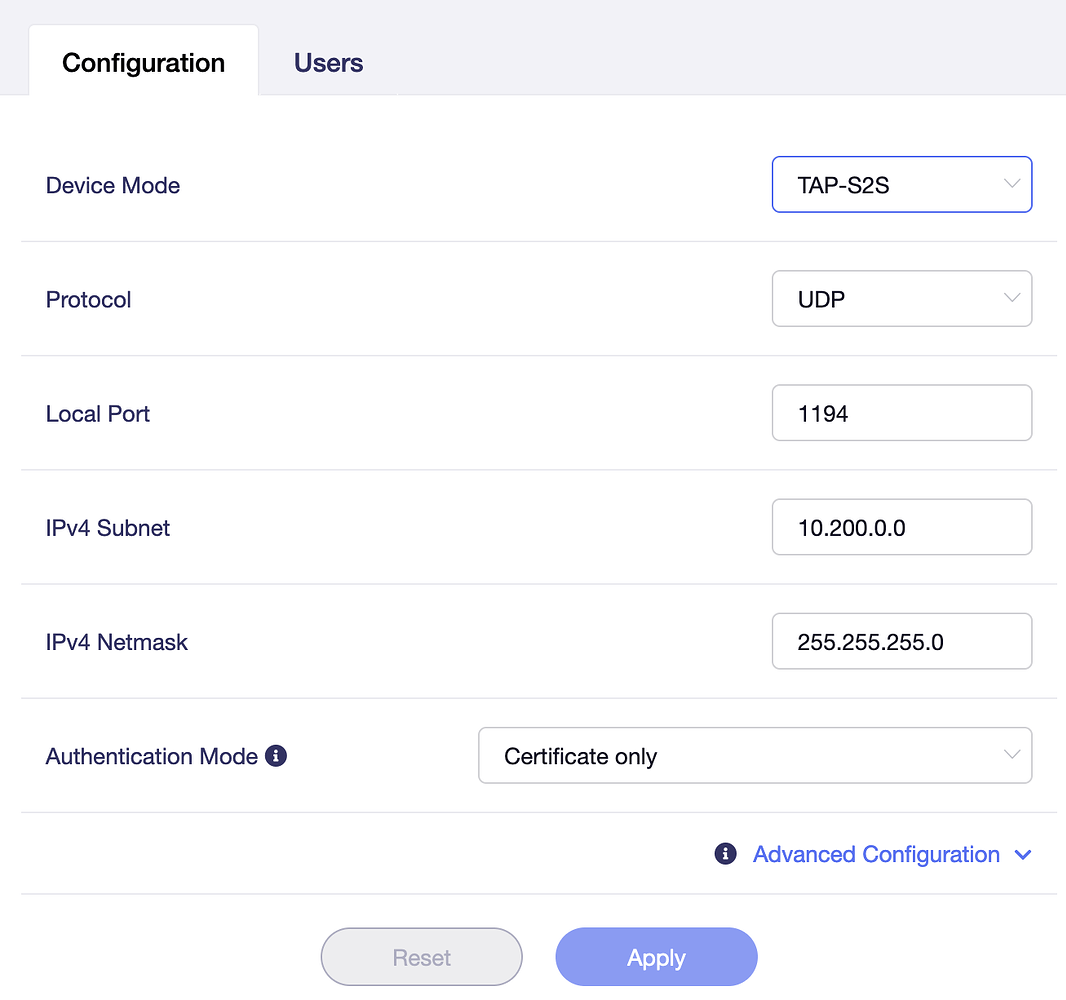Open the Protocol dropdown showing UDP

pos(901,298)
